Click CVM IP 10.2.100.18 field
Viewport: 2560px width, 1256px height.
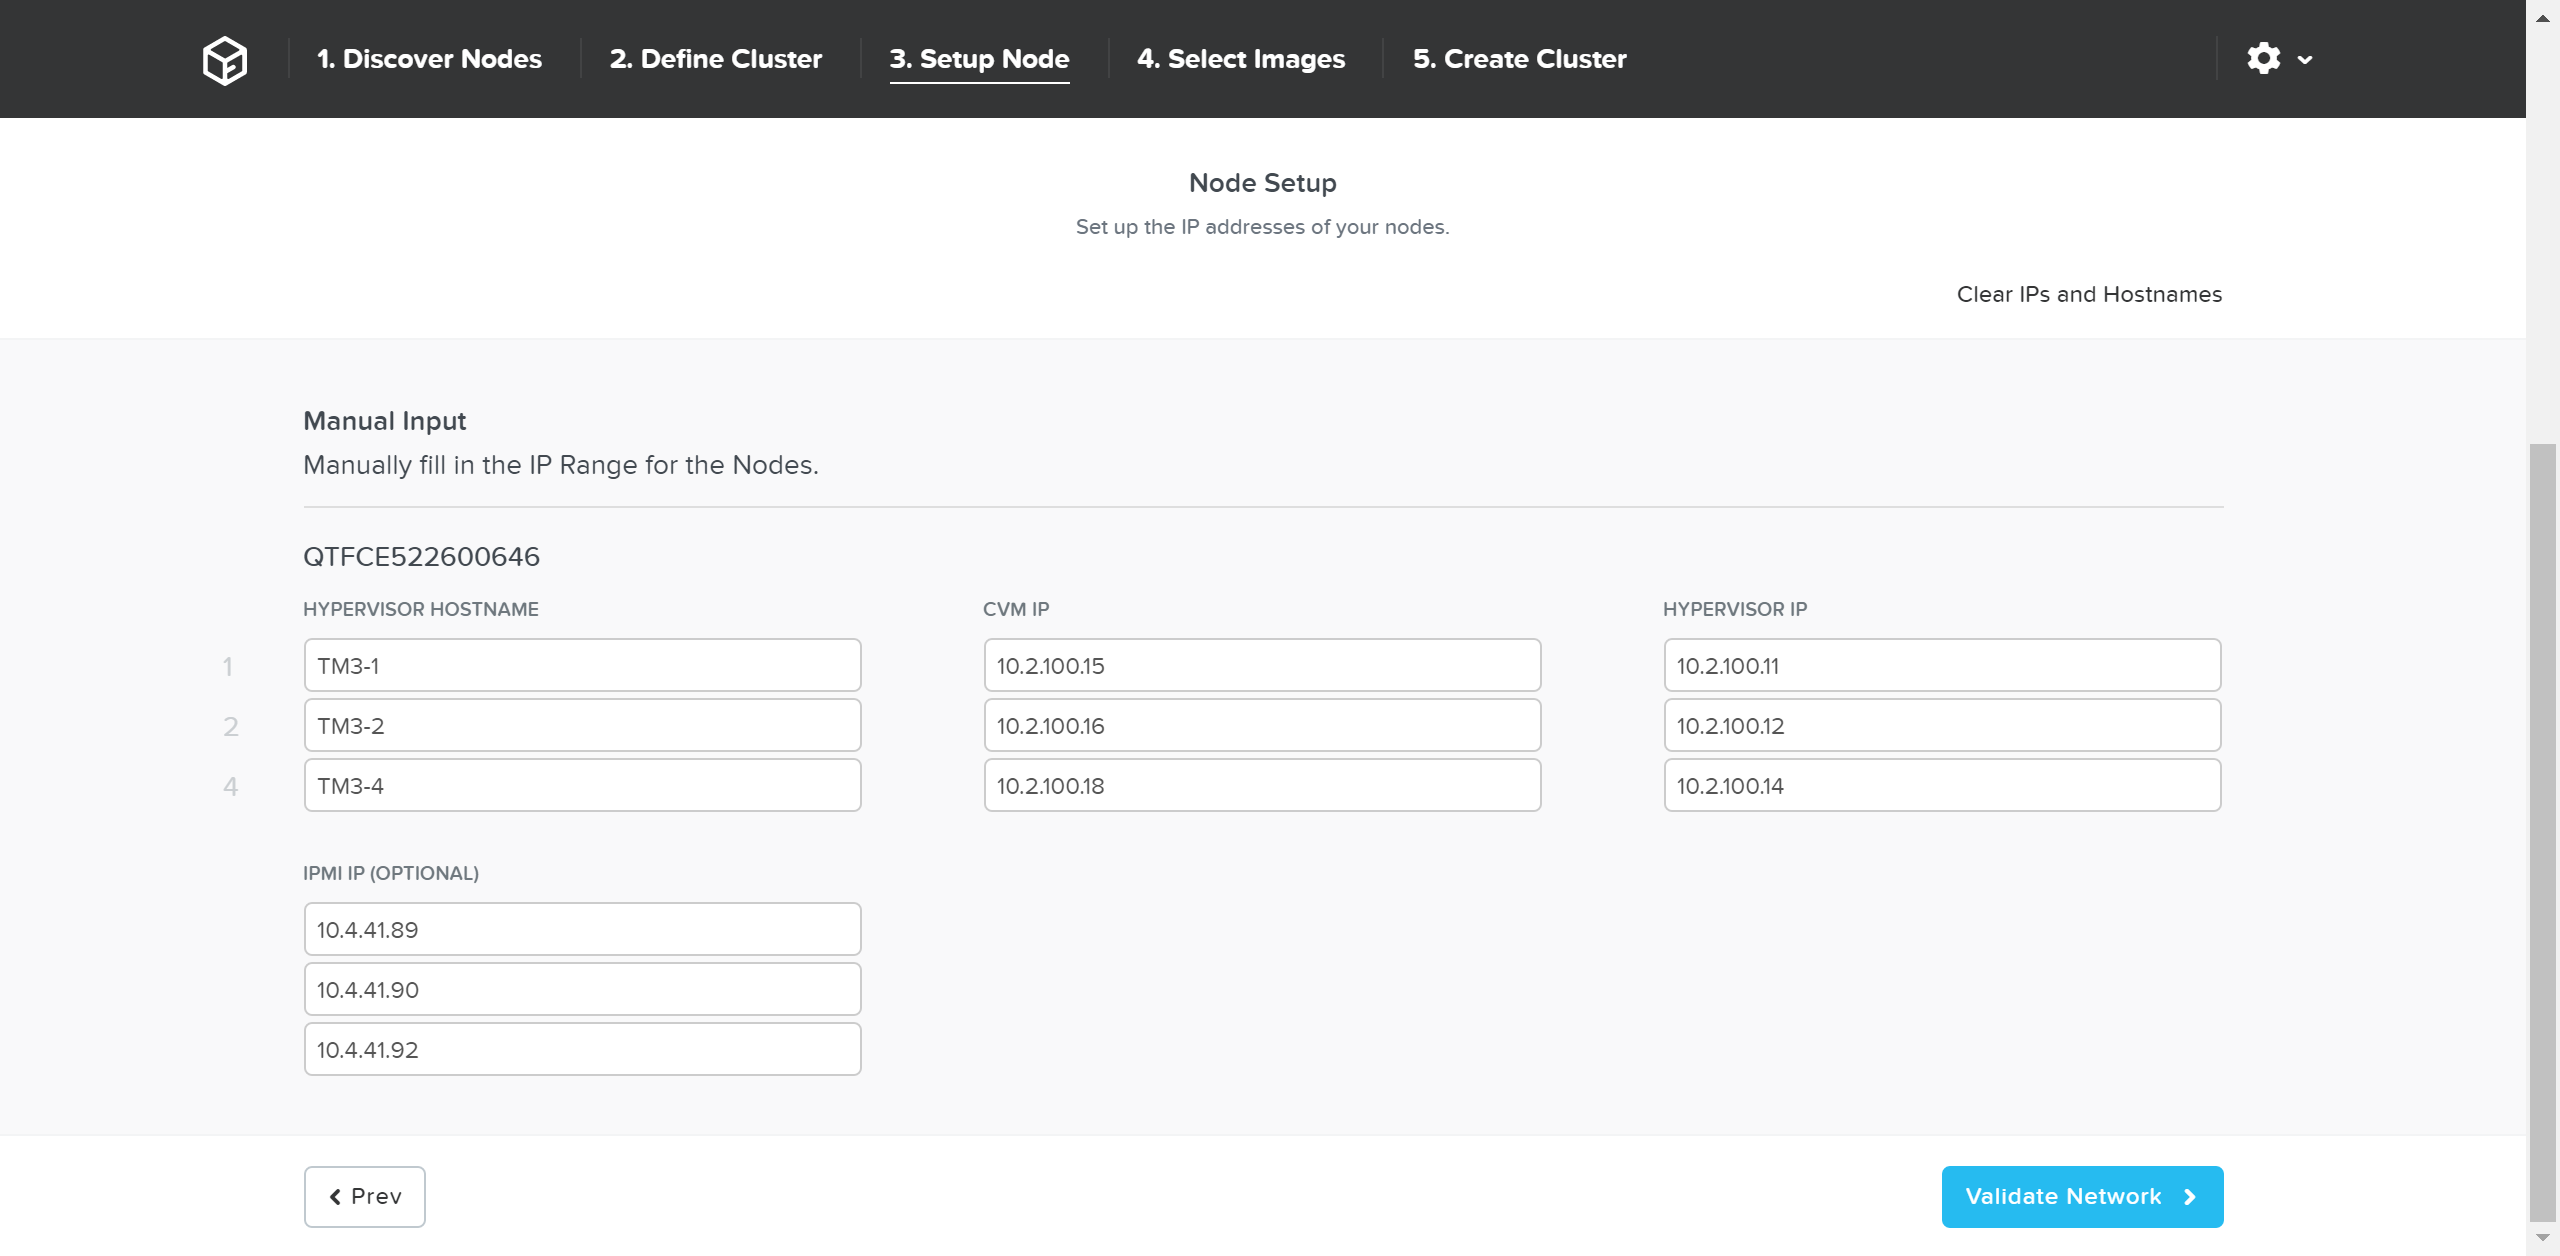click(1262, 786)
